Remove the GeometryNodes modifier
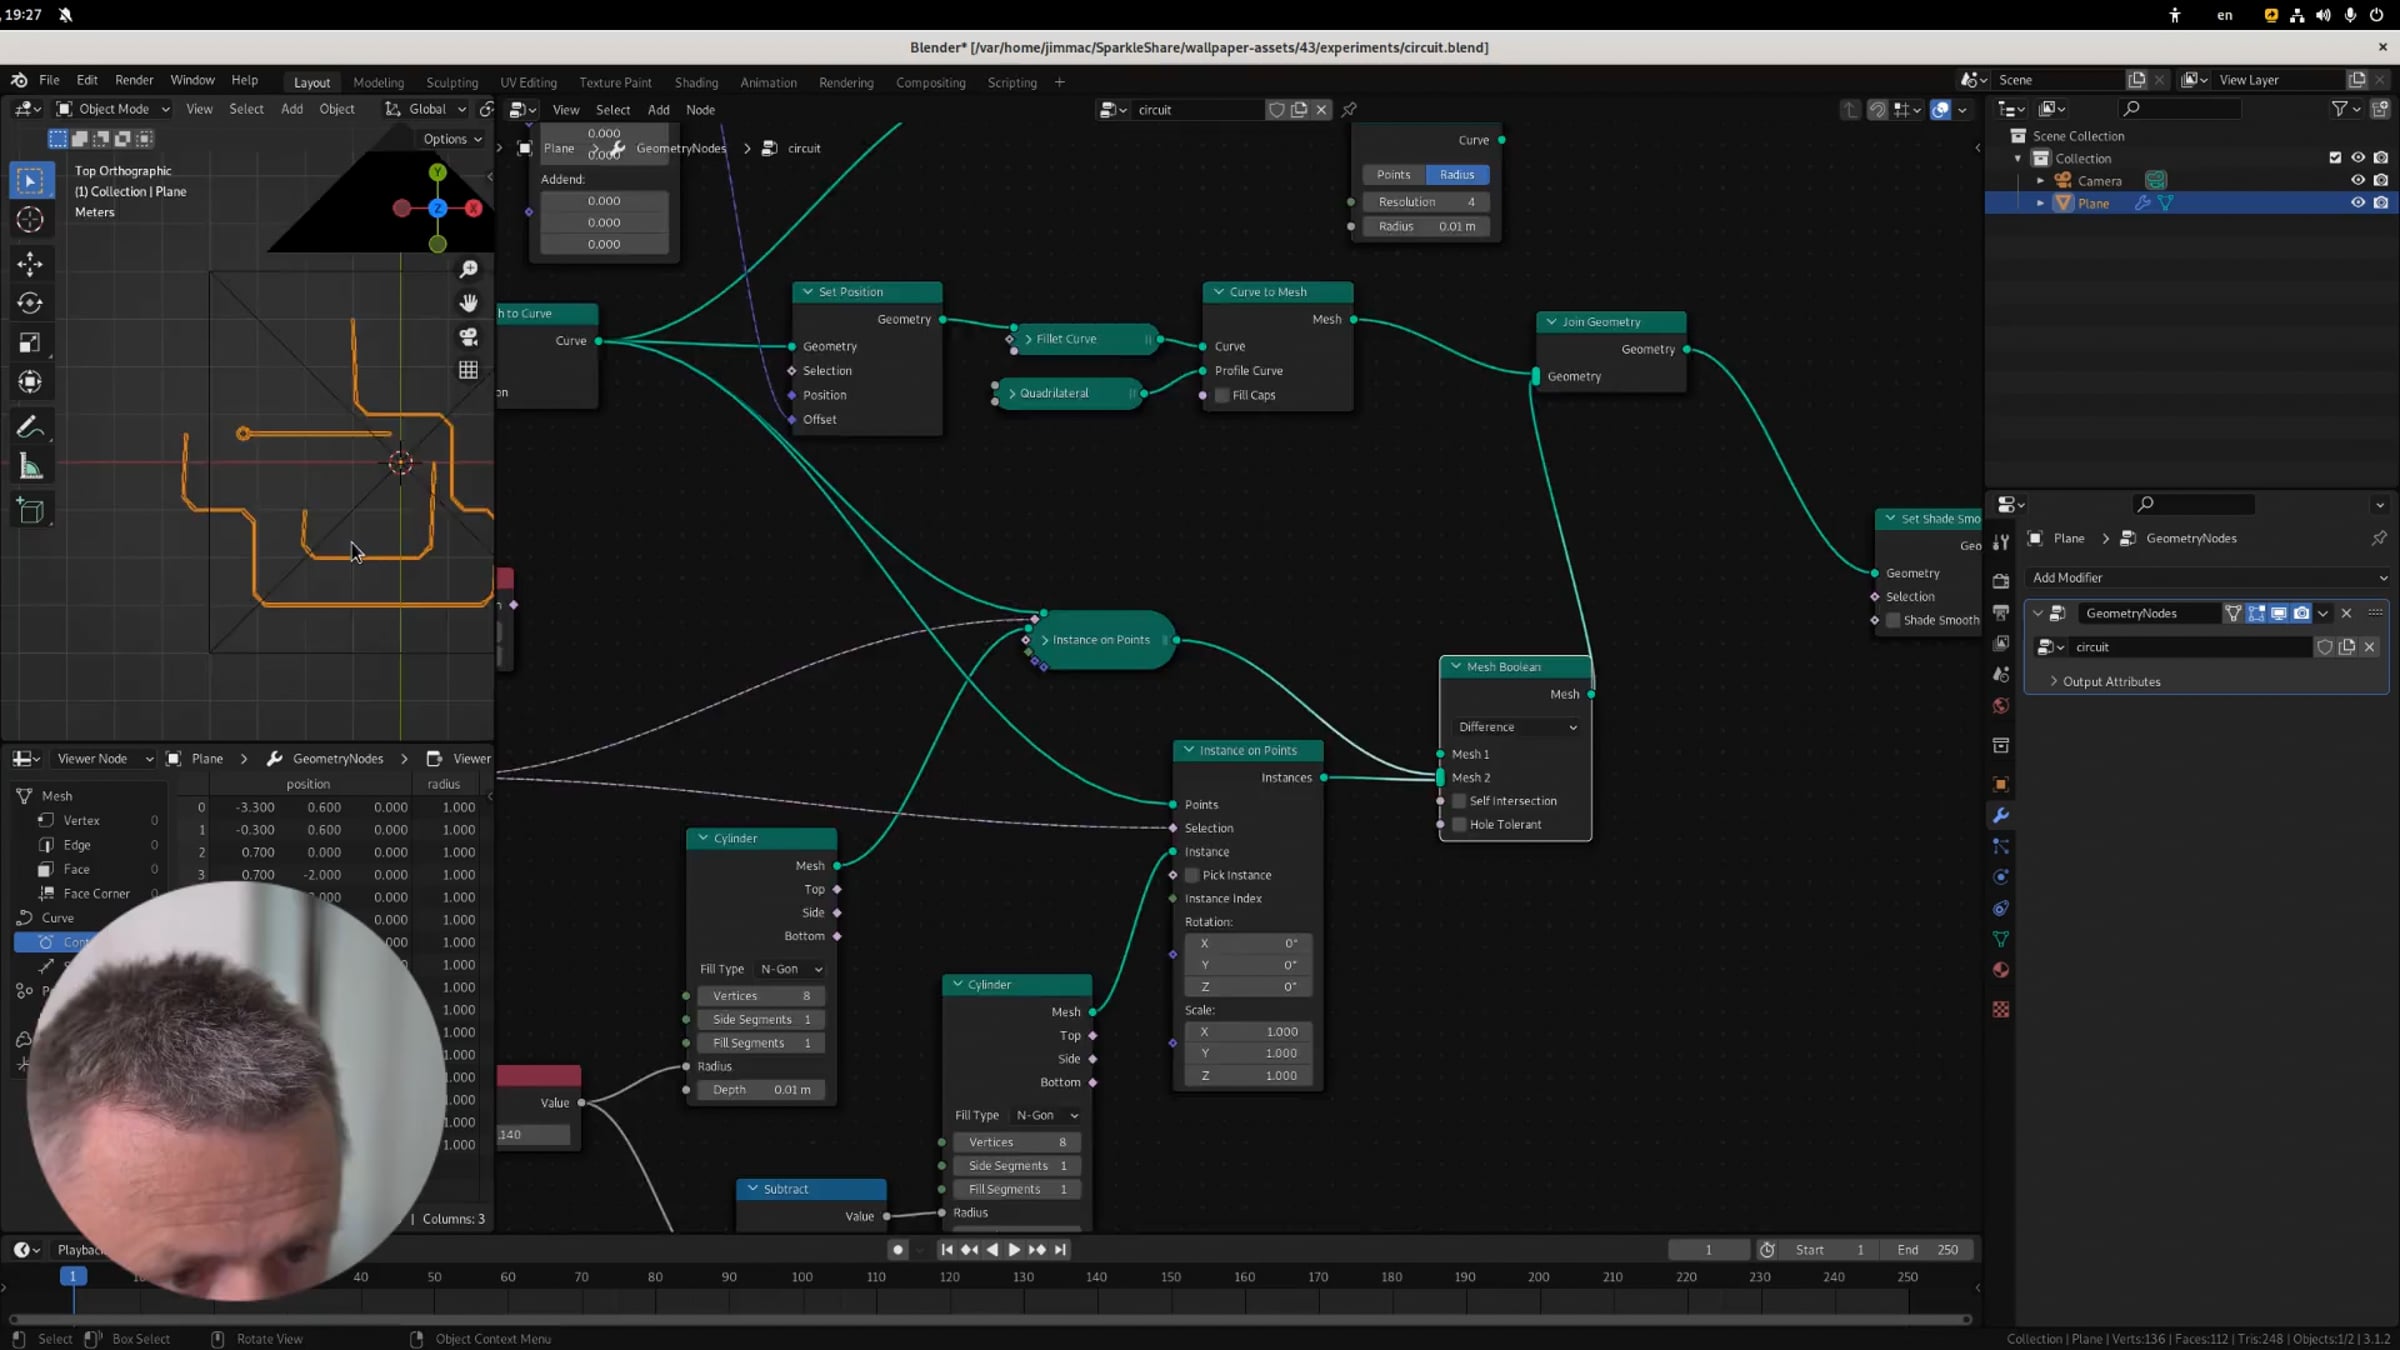 [2347, 614]
